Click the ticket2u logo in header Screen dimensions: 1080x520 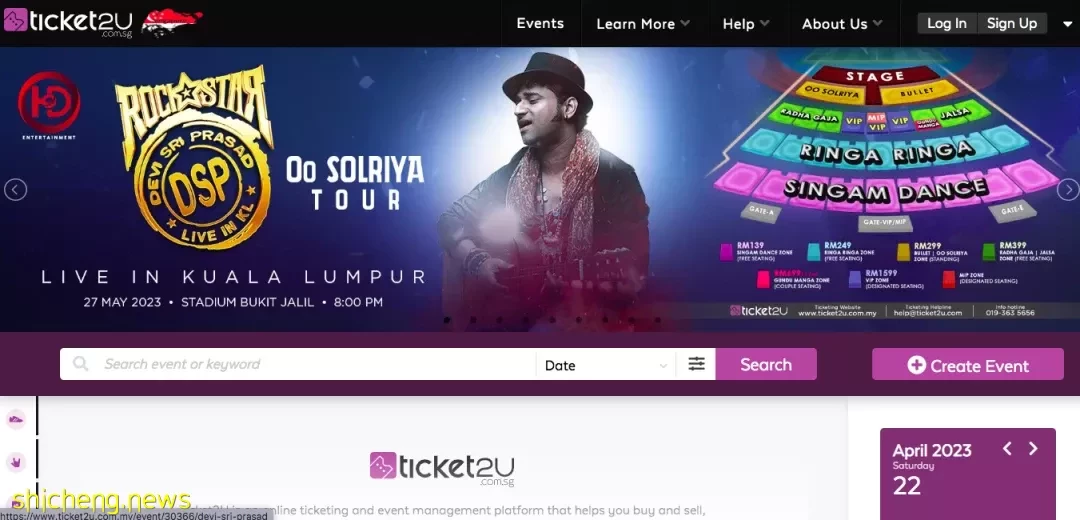(x=68, y=22)
